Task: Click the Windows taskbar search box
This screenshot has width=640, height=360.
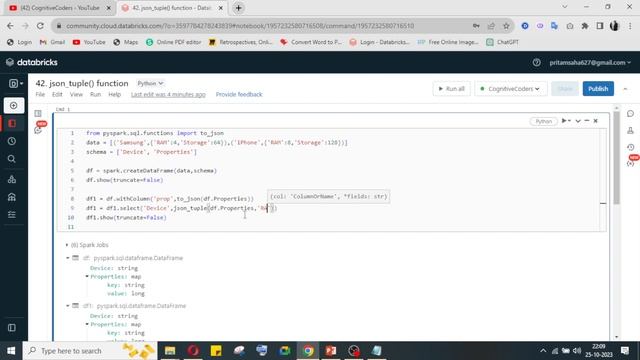Action: click(x=90, y=351)
